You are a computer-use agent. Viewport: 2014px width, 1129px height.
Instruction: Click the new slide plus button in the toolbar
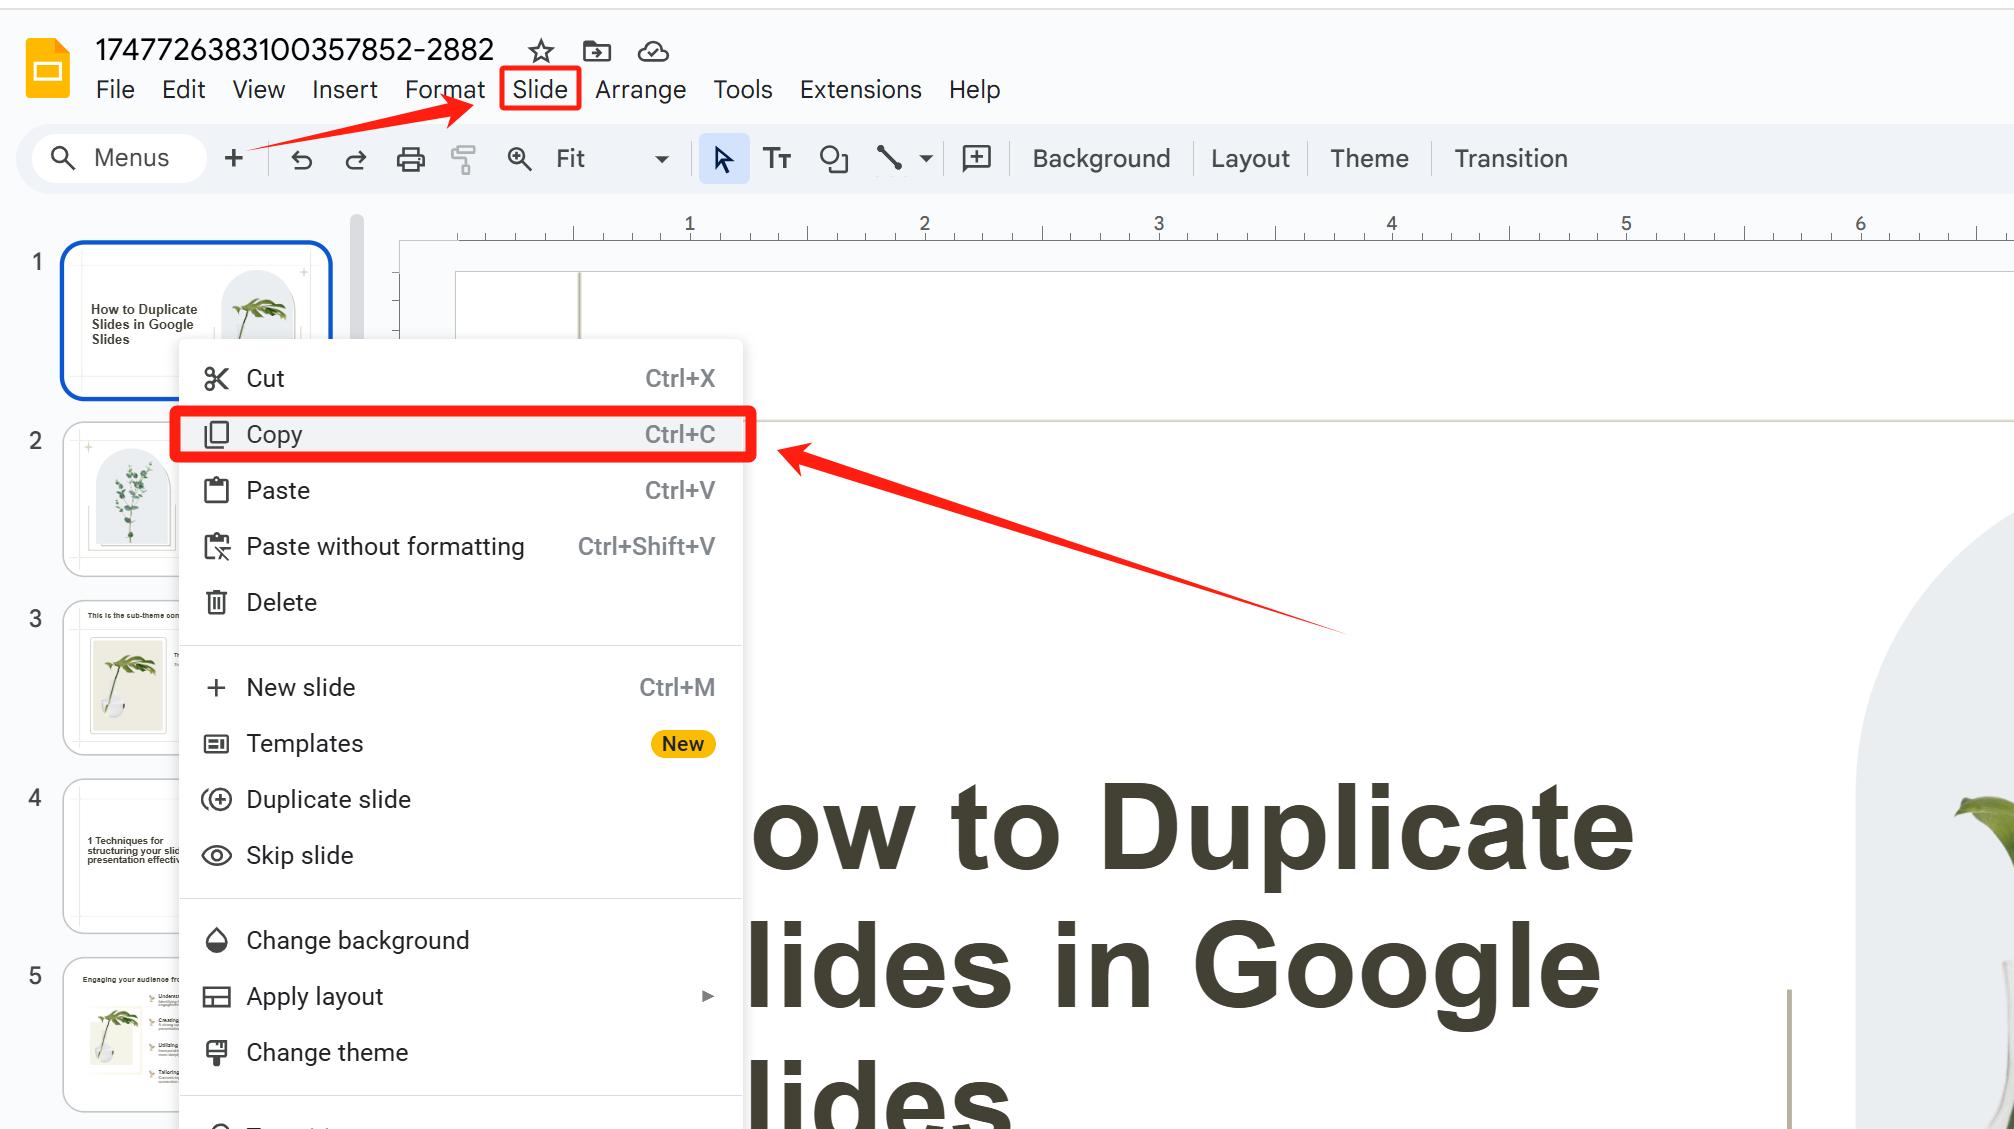click(233, 158)
